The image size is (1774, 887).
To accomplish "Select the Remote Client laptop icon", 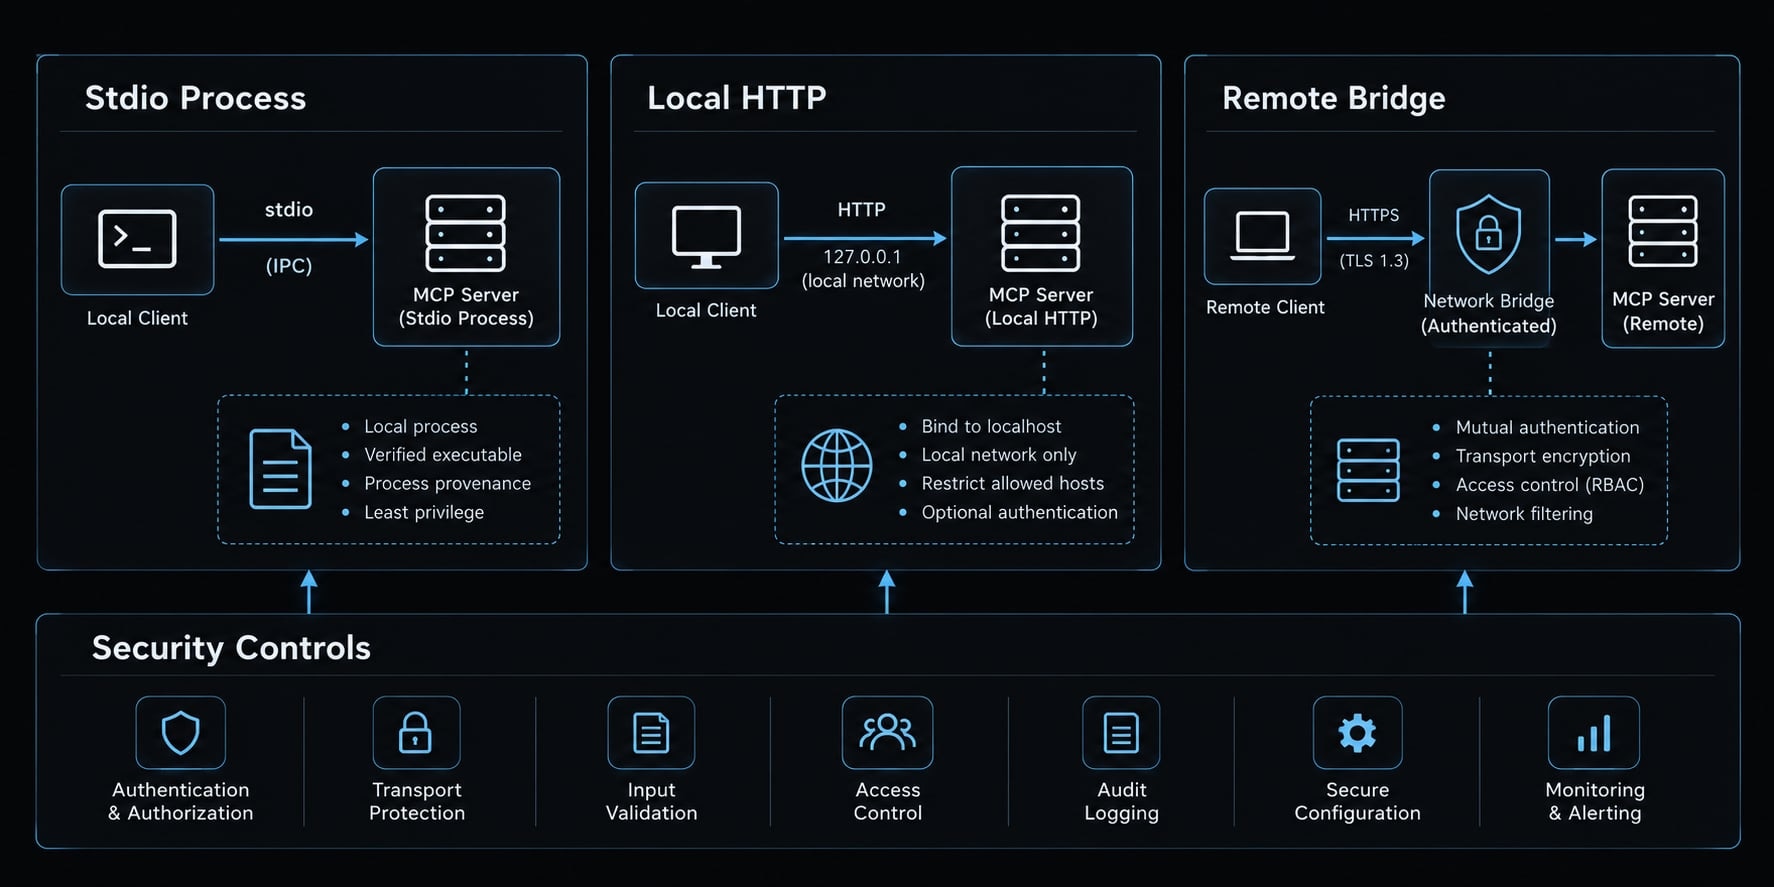I will coord(1262,236).
